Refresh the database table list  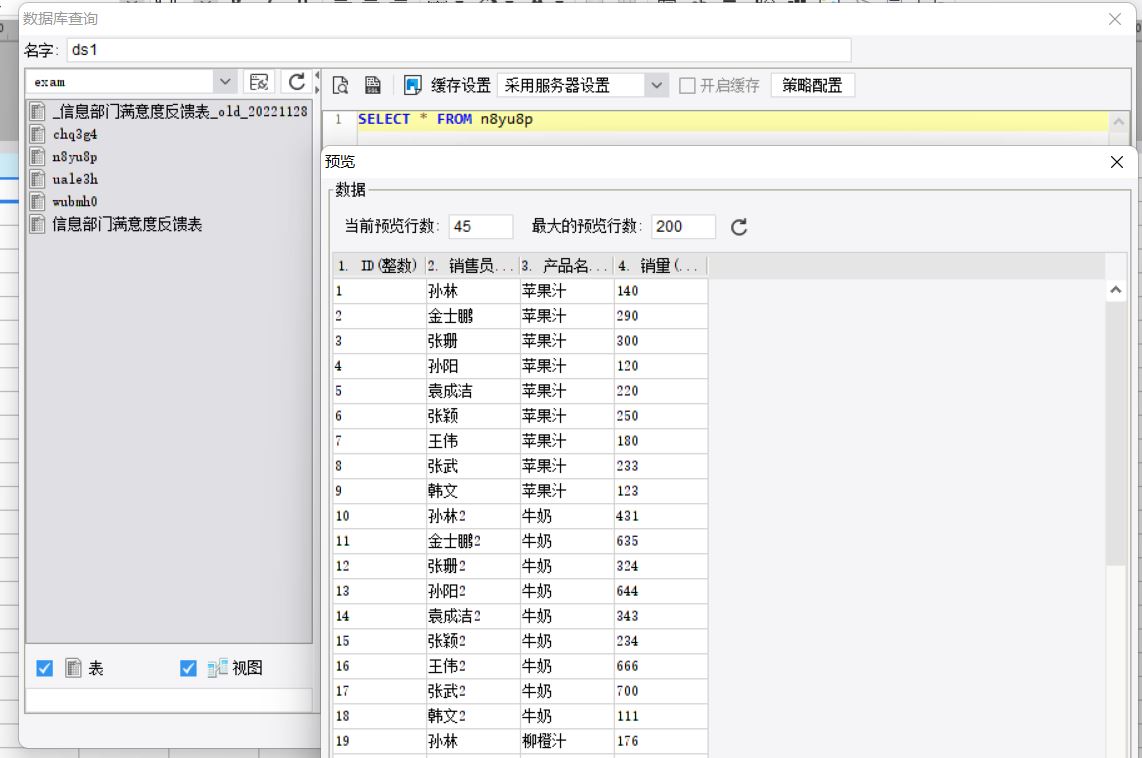(x=297, y=82)
